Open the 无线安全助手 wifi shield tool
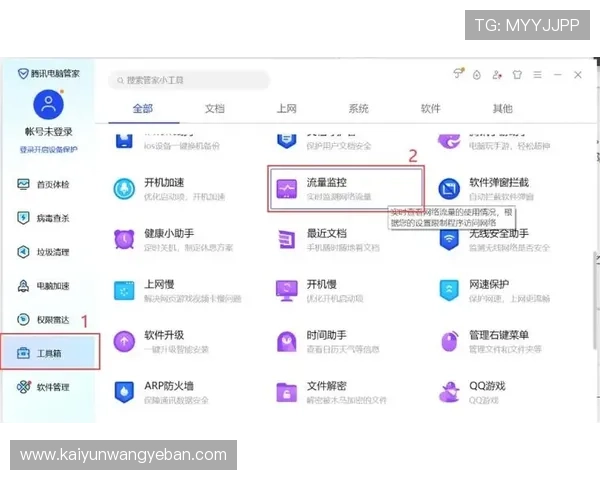 [494, 240]
